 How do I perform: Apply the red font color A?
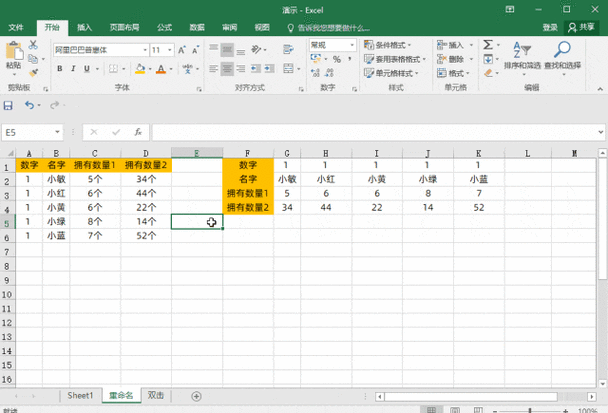tap(161, 69)
